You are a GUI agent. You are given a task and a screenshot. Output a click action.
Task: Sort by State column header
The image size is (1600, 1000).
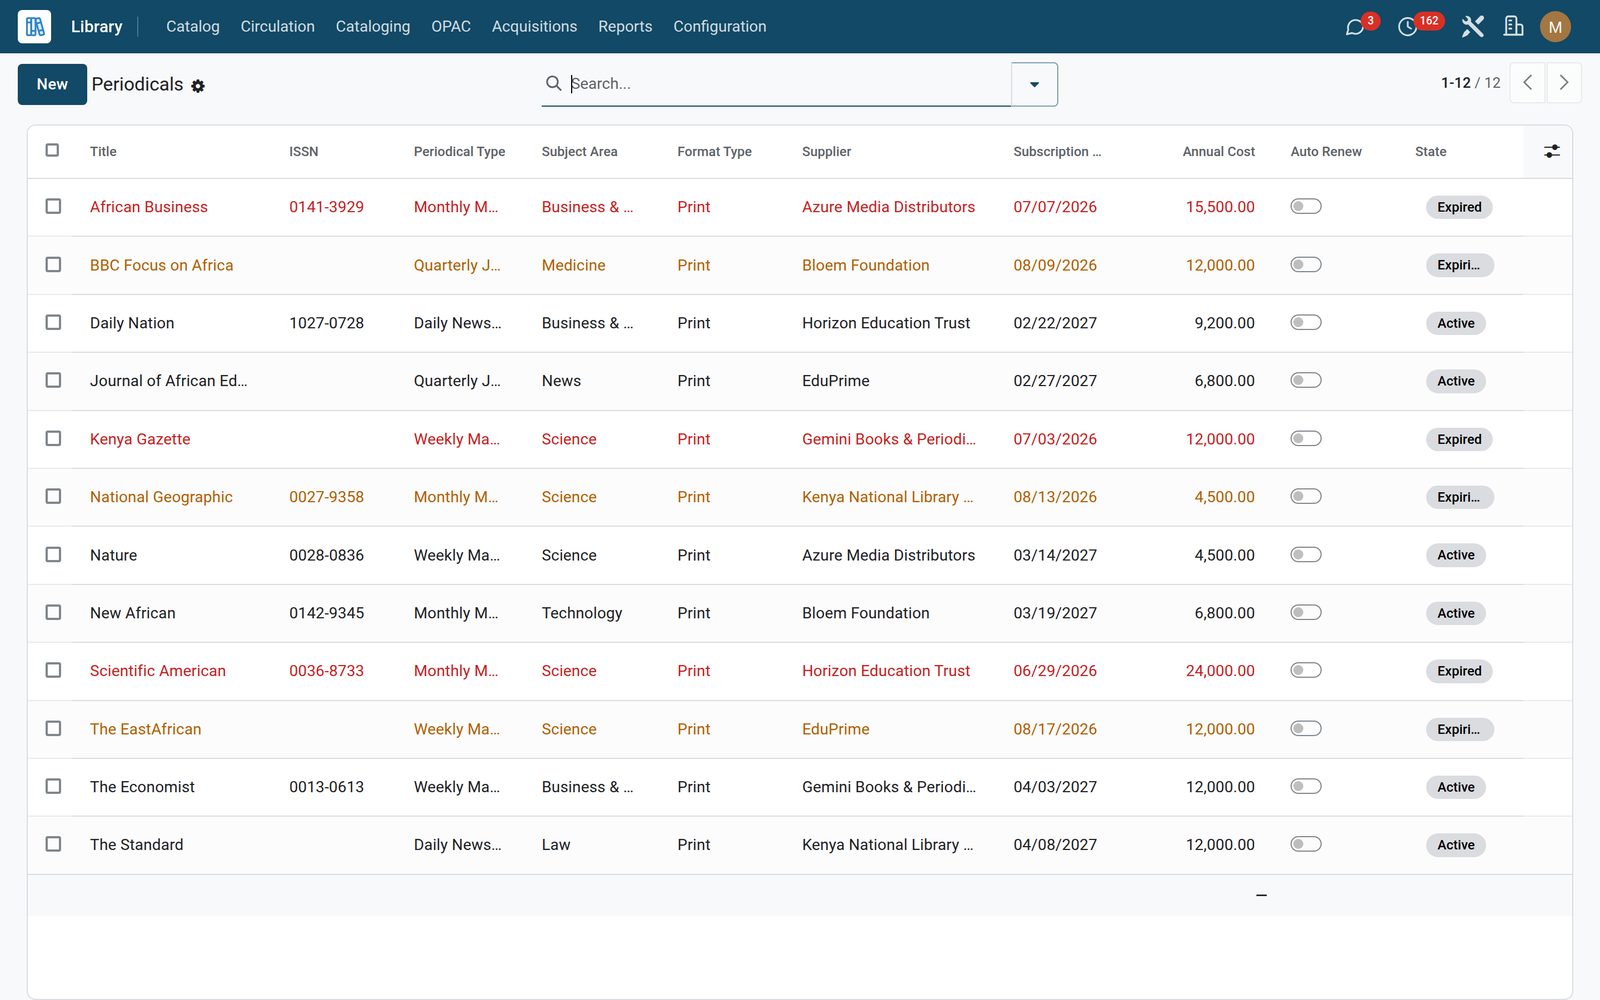[1430, 151]
